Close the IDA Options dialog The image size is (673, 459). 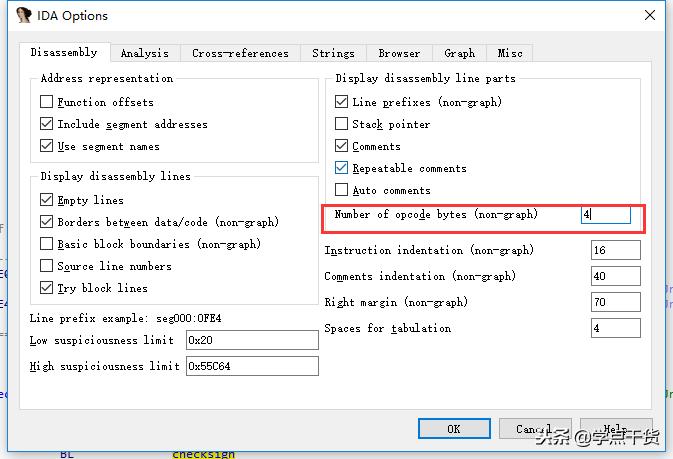click(x=650, y=15)
